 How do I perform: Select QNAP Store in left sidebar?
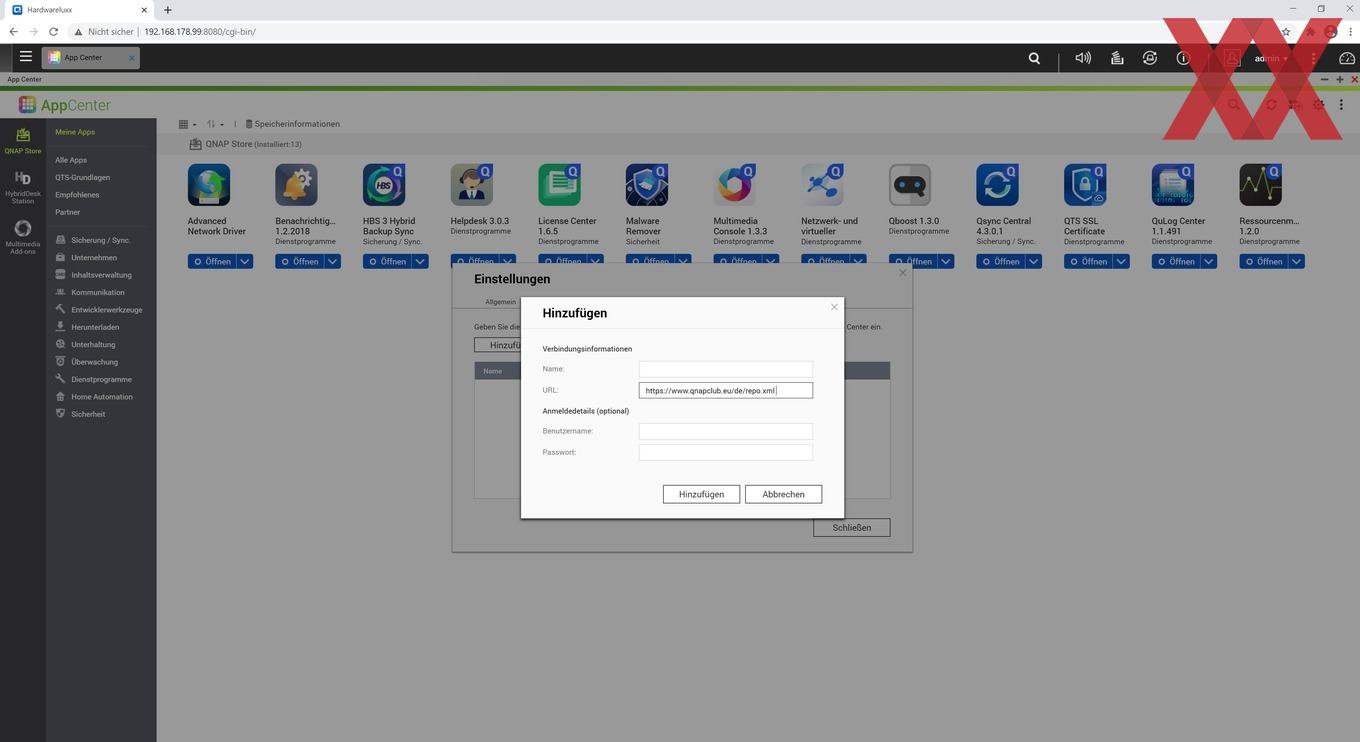[x=23, y=140]
